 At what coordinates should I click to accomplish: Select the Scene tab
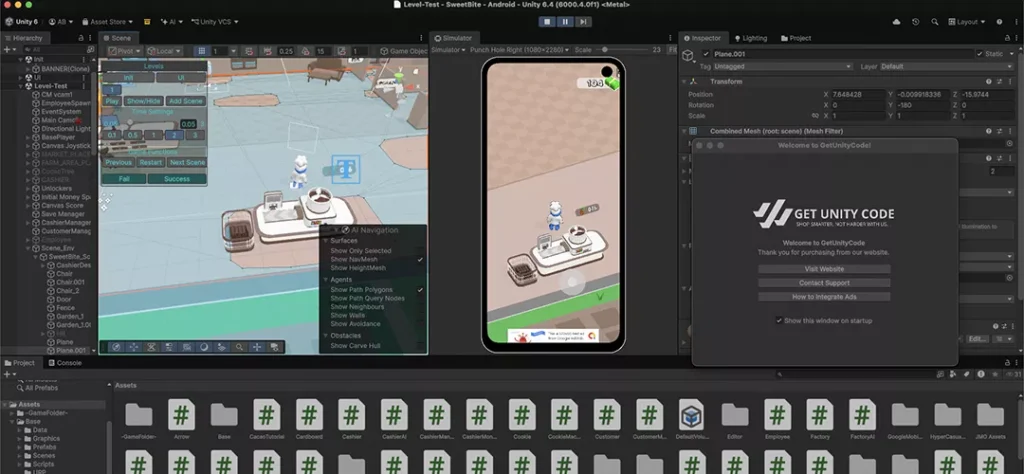(x=117, y=38)
